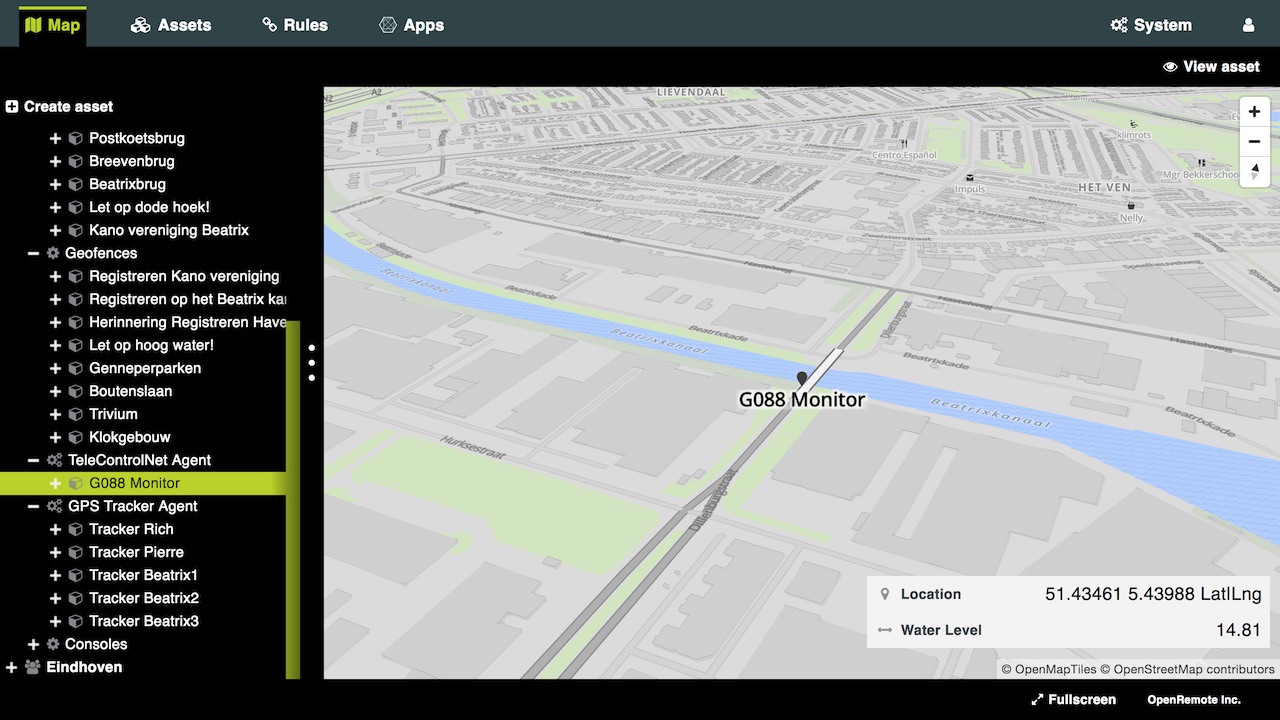
Task: Click the Tracker Beatrix3 cube icon
Action: pos(75,621)
